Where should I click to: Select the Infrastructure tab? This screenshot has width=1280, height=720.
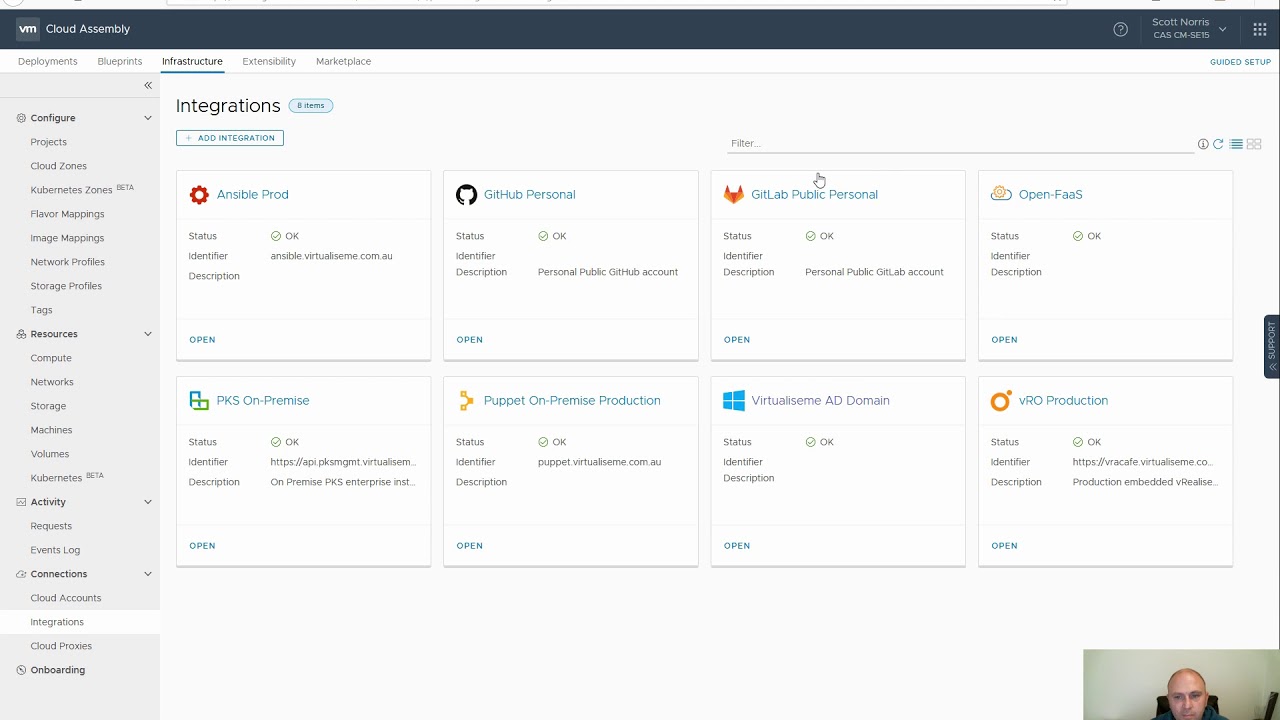click(192, 61)
